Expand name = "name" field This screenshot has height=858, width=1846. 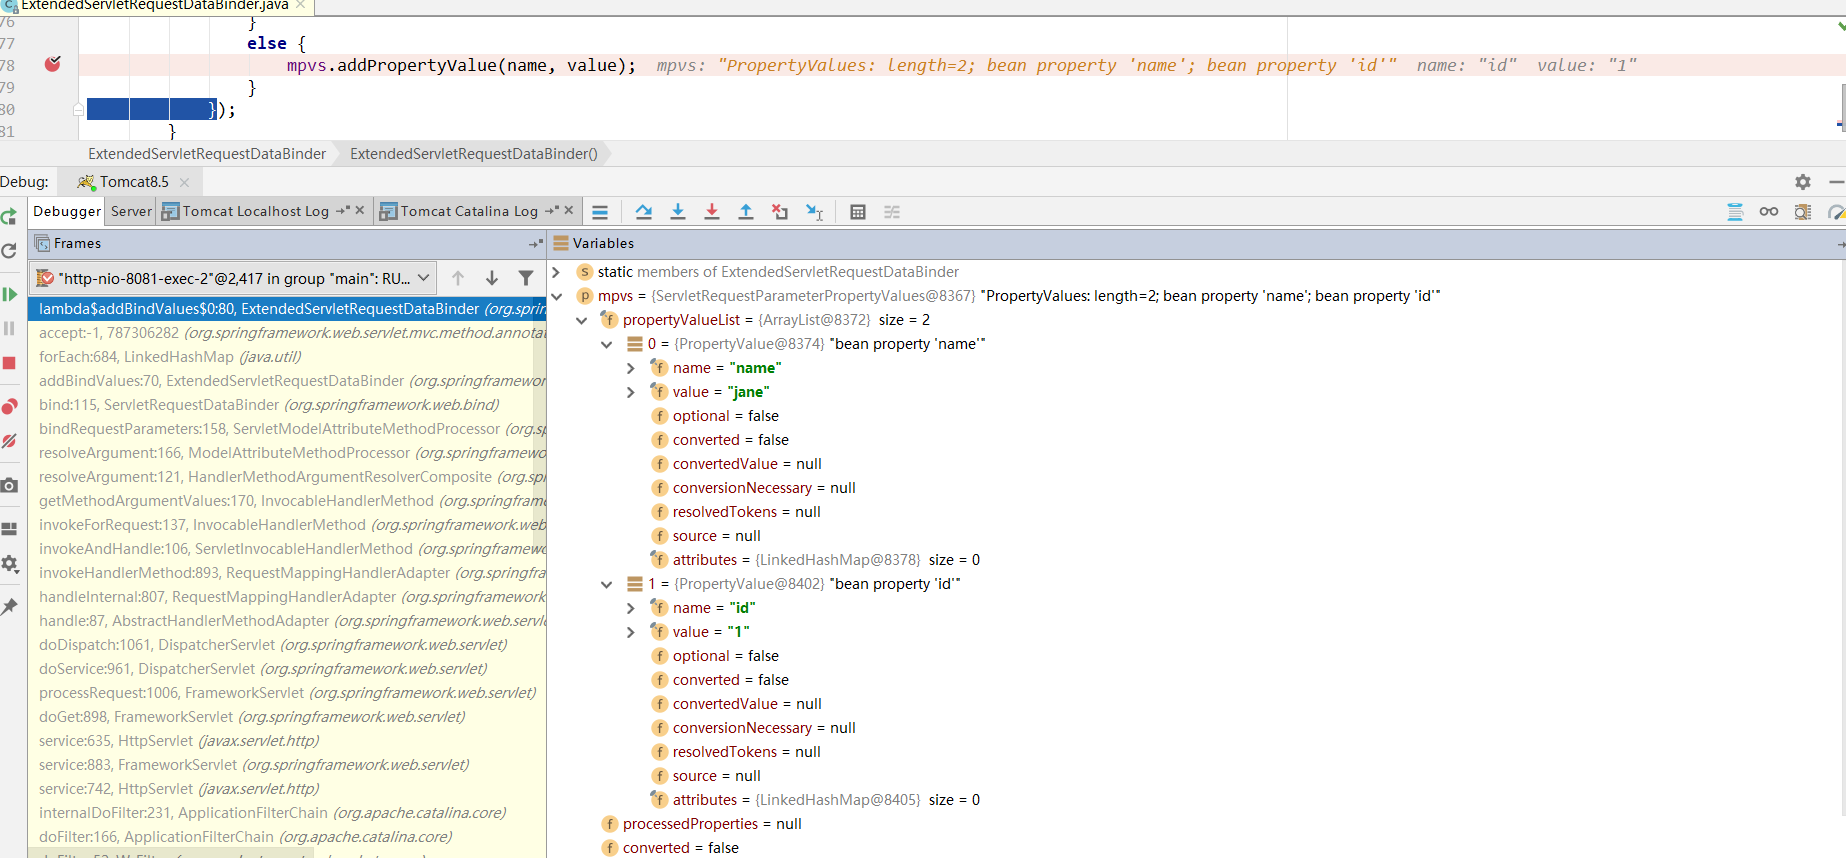(x=630, y=368)
